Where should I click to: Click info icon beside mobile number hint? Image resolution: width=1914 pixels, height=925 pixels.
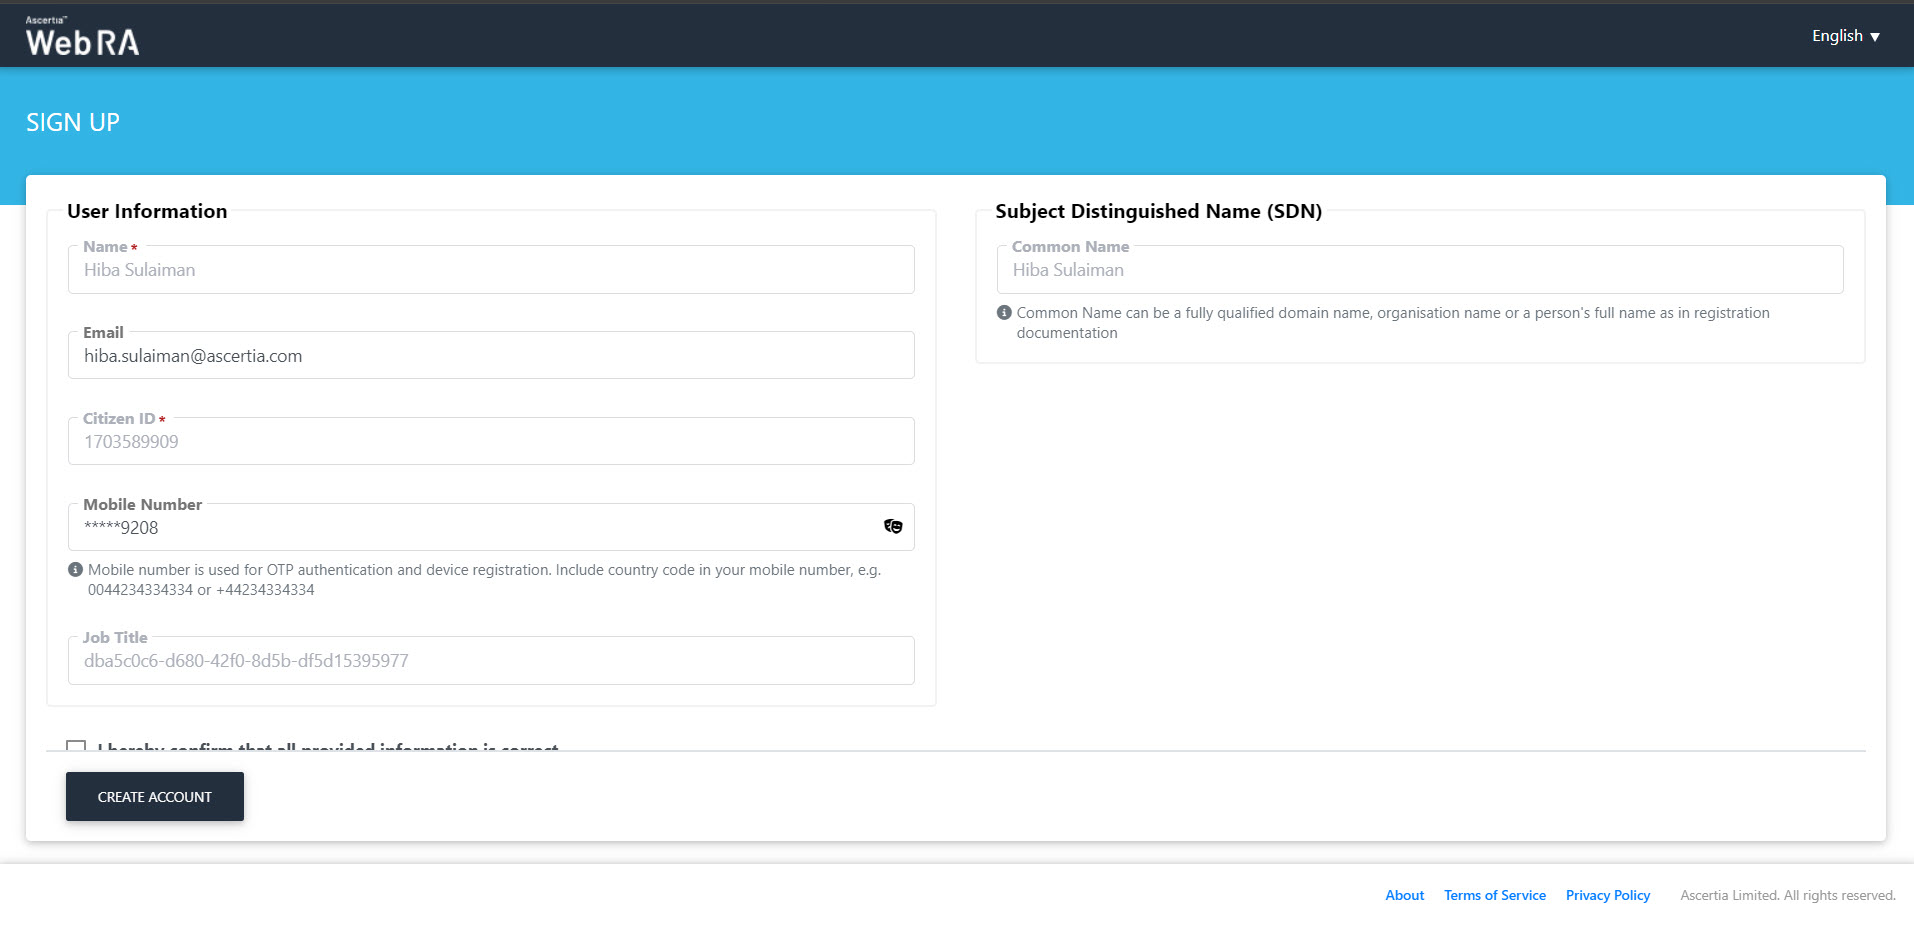pyautogui.click(x=75, y=570)
